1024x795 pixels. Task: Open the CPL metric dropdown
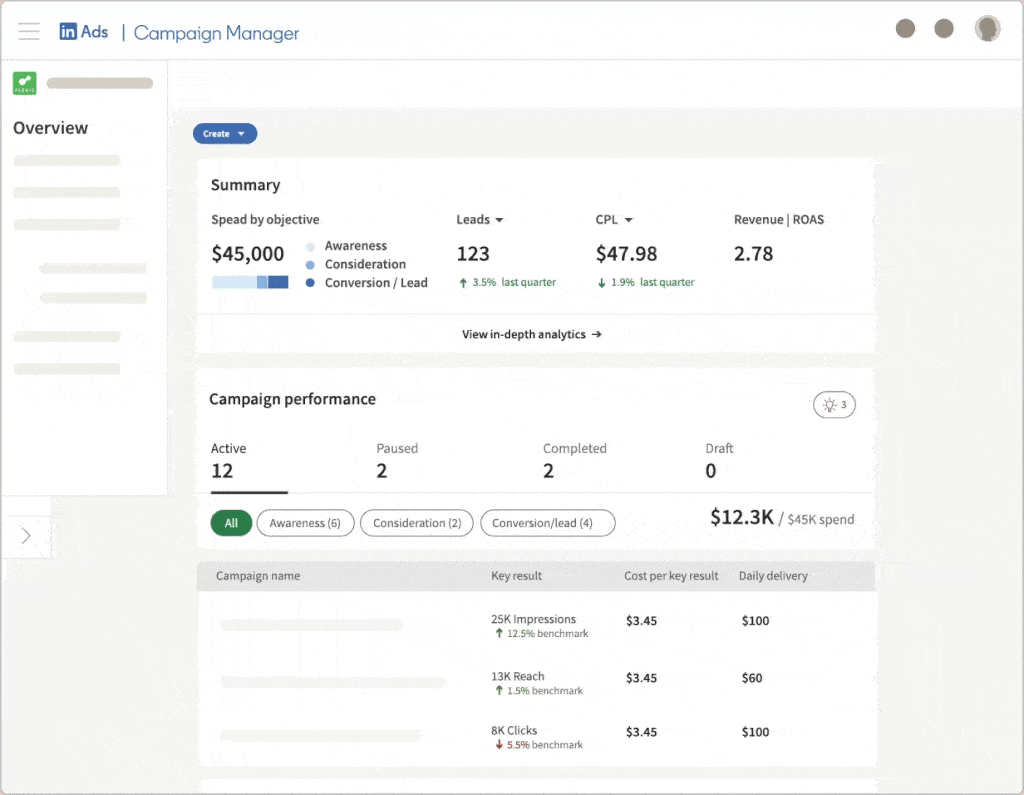point(614,219)
